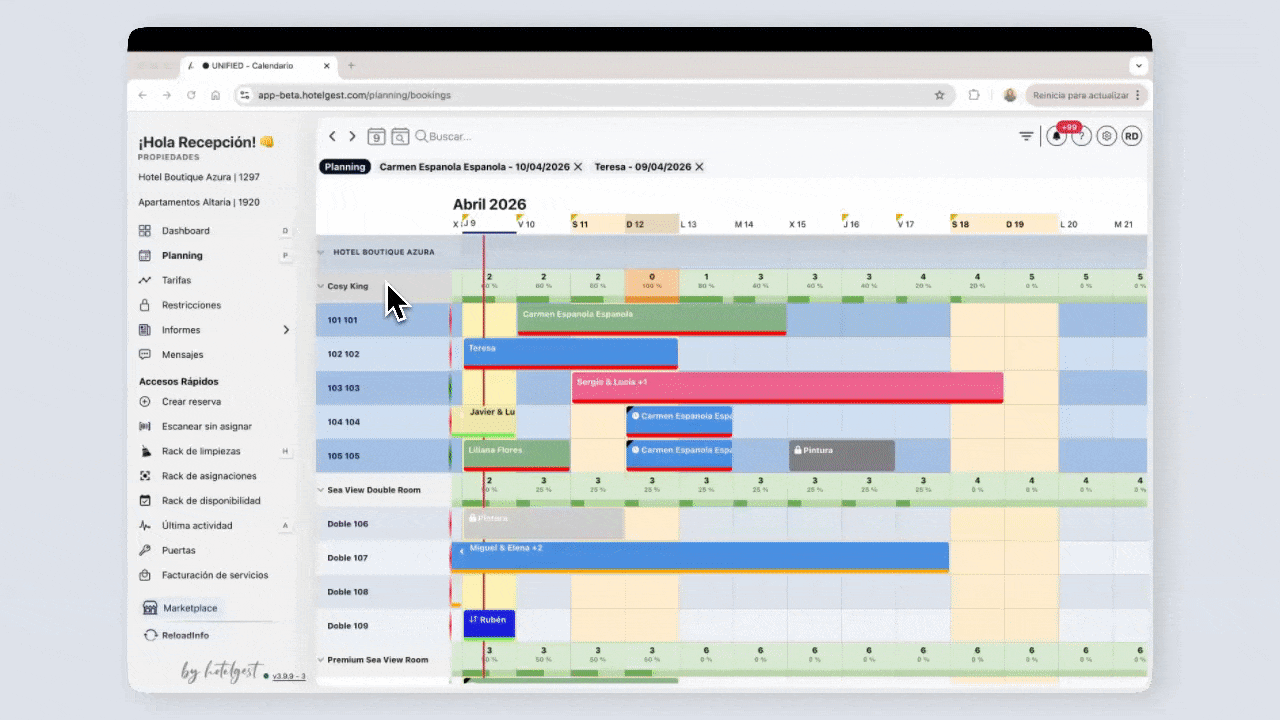This screenshot has width=1280, height=720.
Task: Switch to Carmen Espanola Espanola - 10/04/2026 tab
Action: click(475, 167)
